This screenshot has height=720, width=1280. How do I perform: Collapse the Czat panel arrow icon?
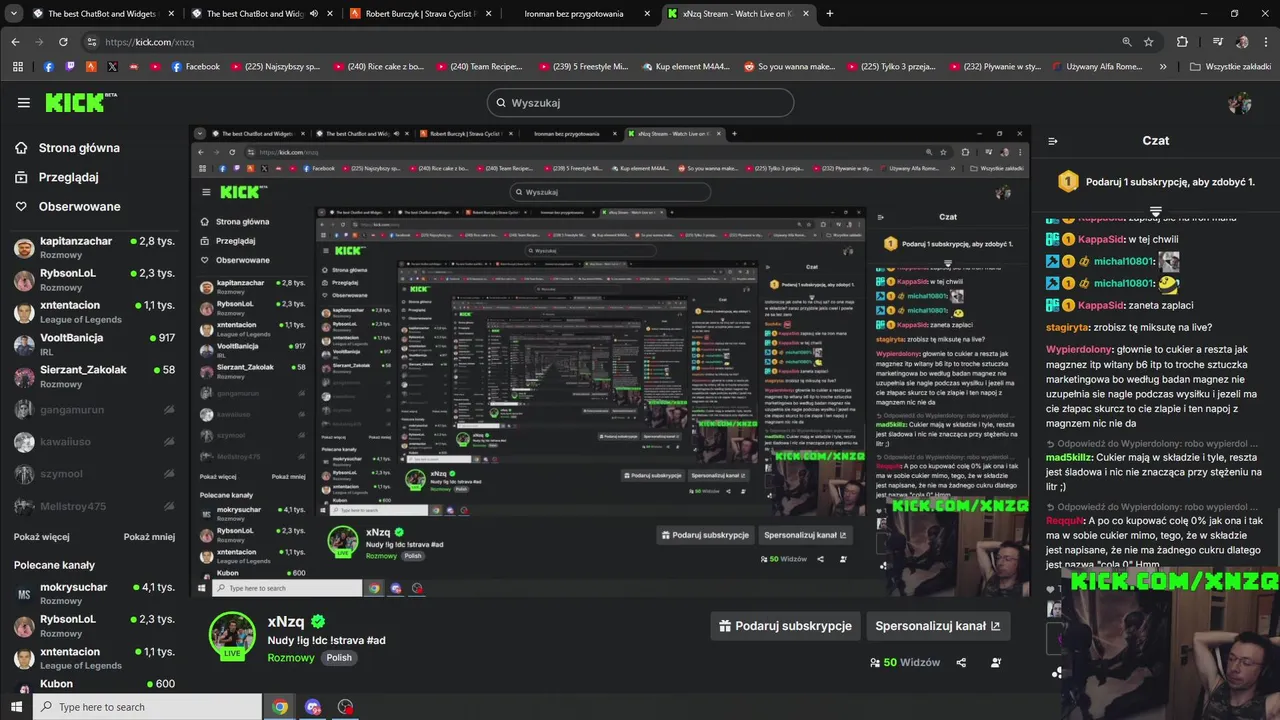coord(1053,141)
